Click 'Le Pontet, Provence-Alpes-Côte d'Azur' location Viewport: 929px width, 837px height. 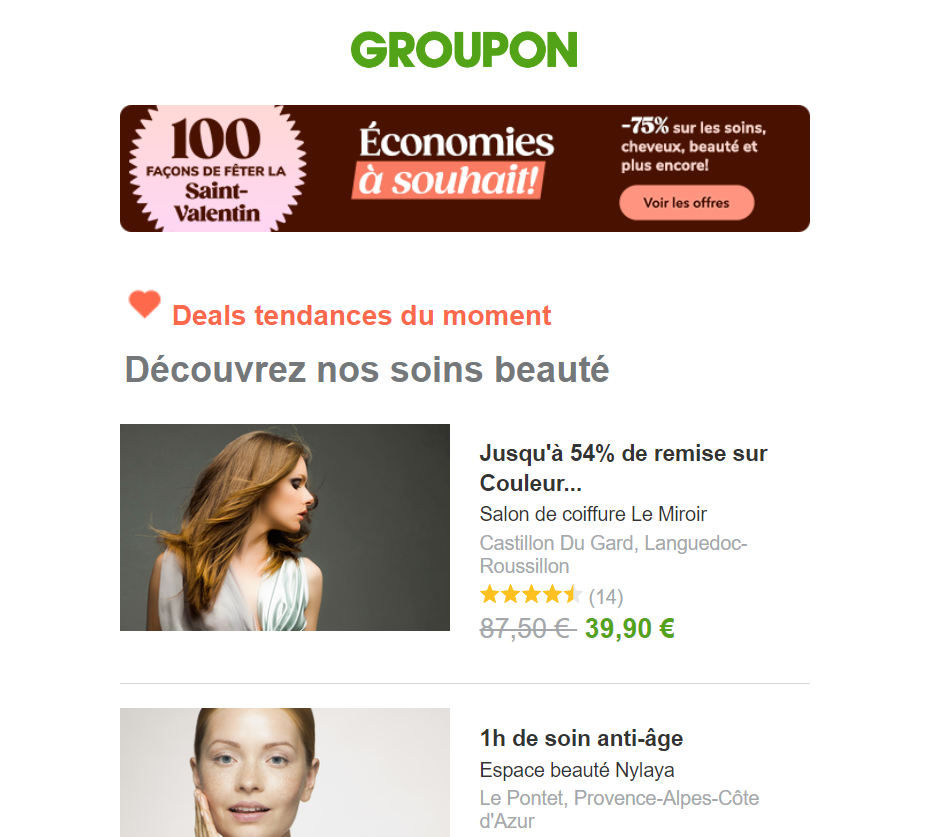click(619, 809)
